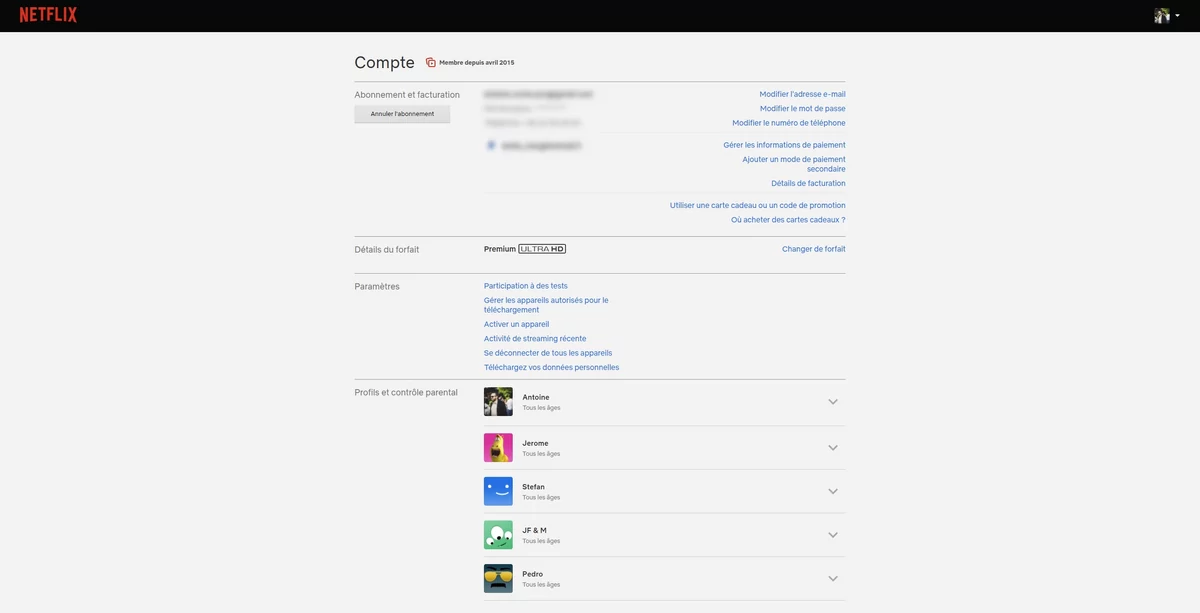Open Modifier le mot de passe
Image resolution: width=1200 pixels, height=613 pixels.
click(802, 108)
